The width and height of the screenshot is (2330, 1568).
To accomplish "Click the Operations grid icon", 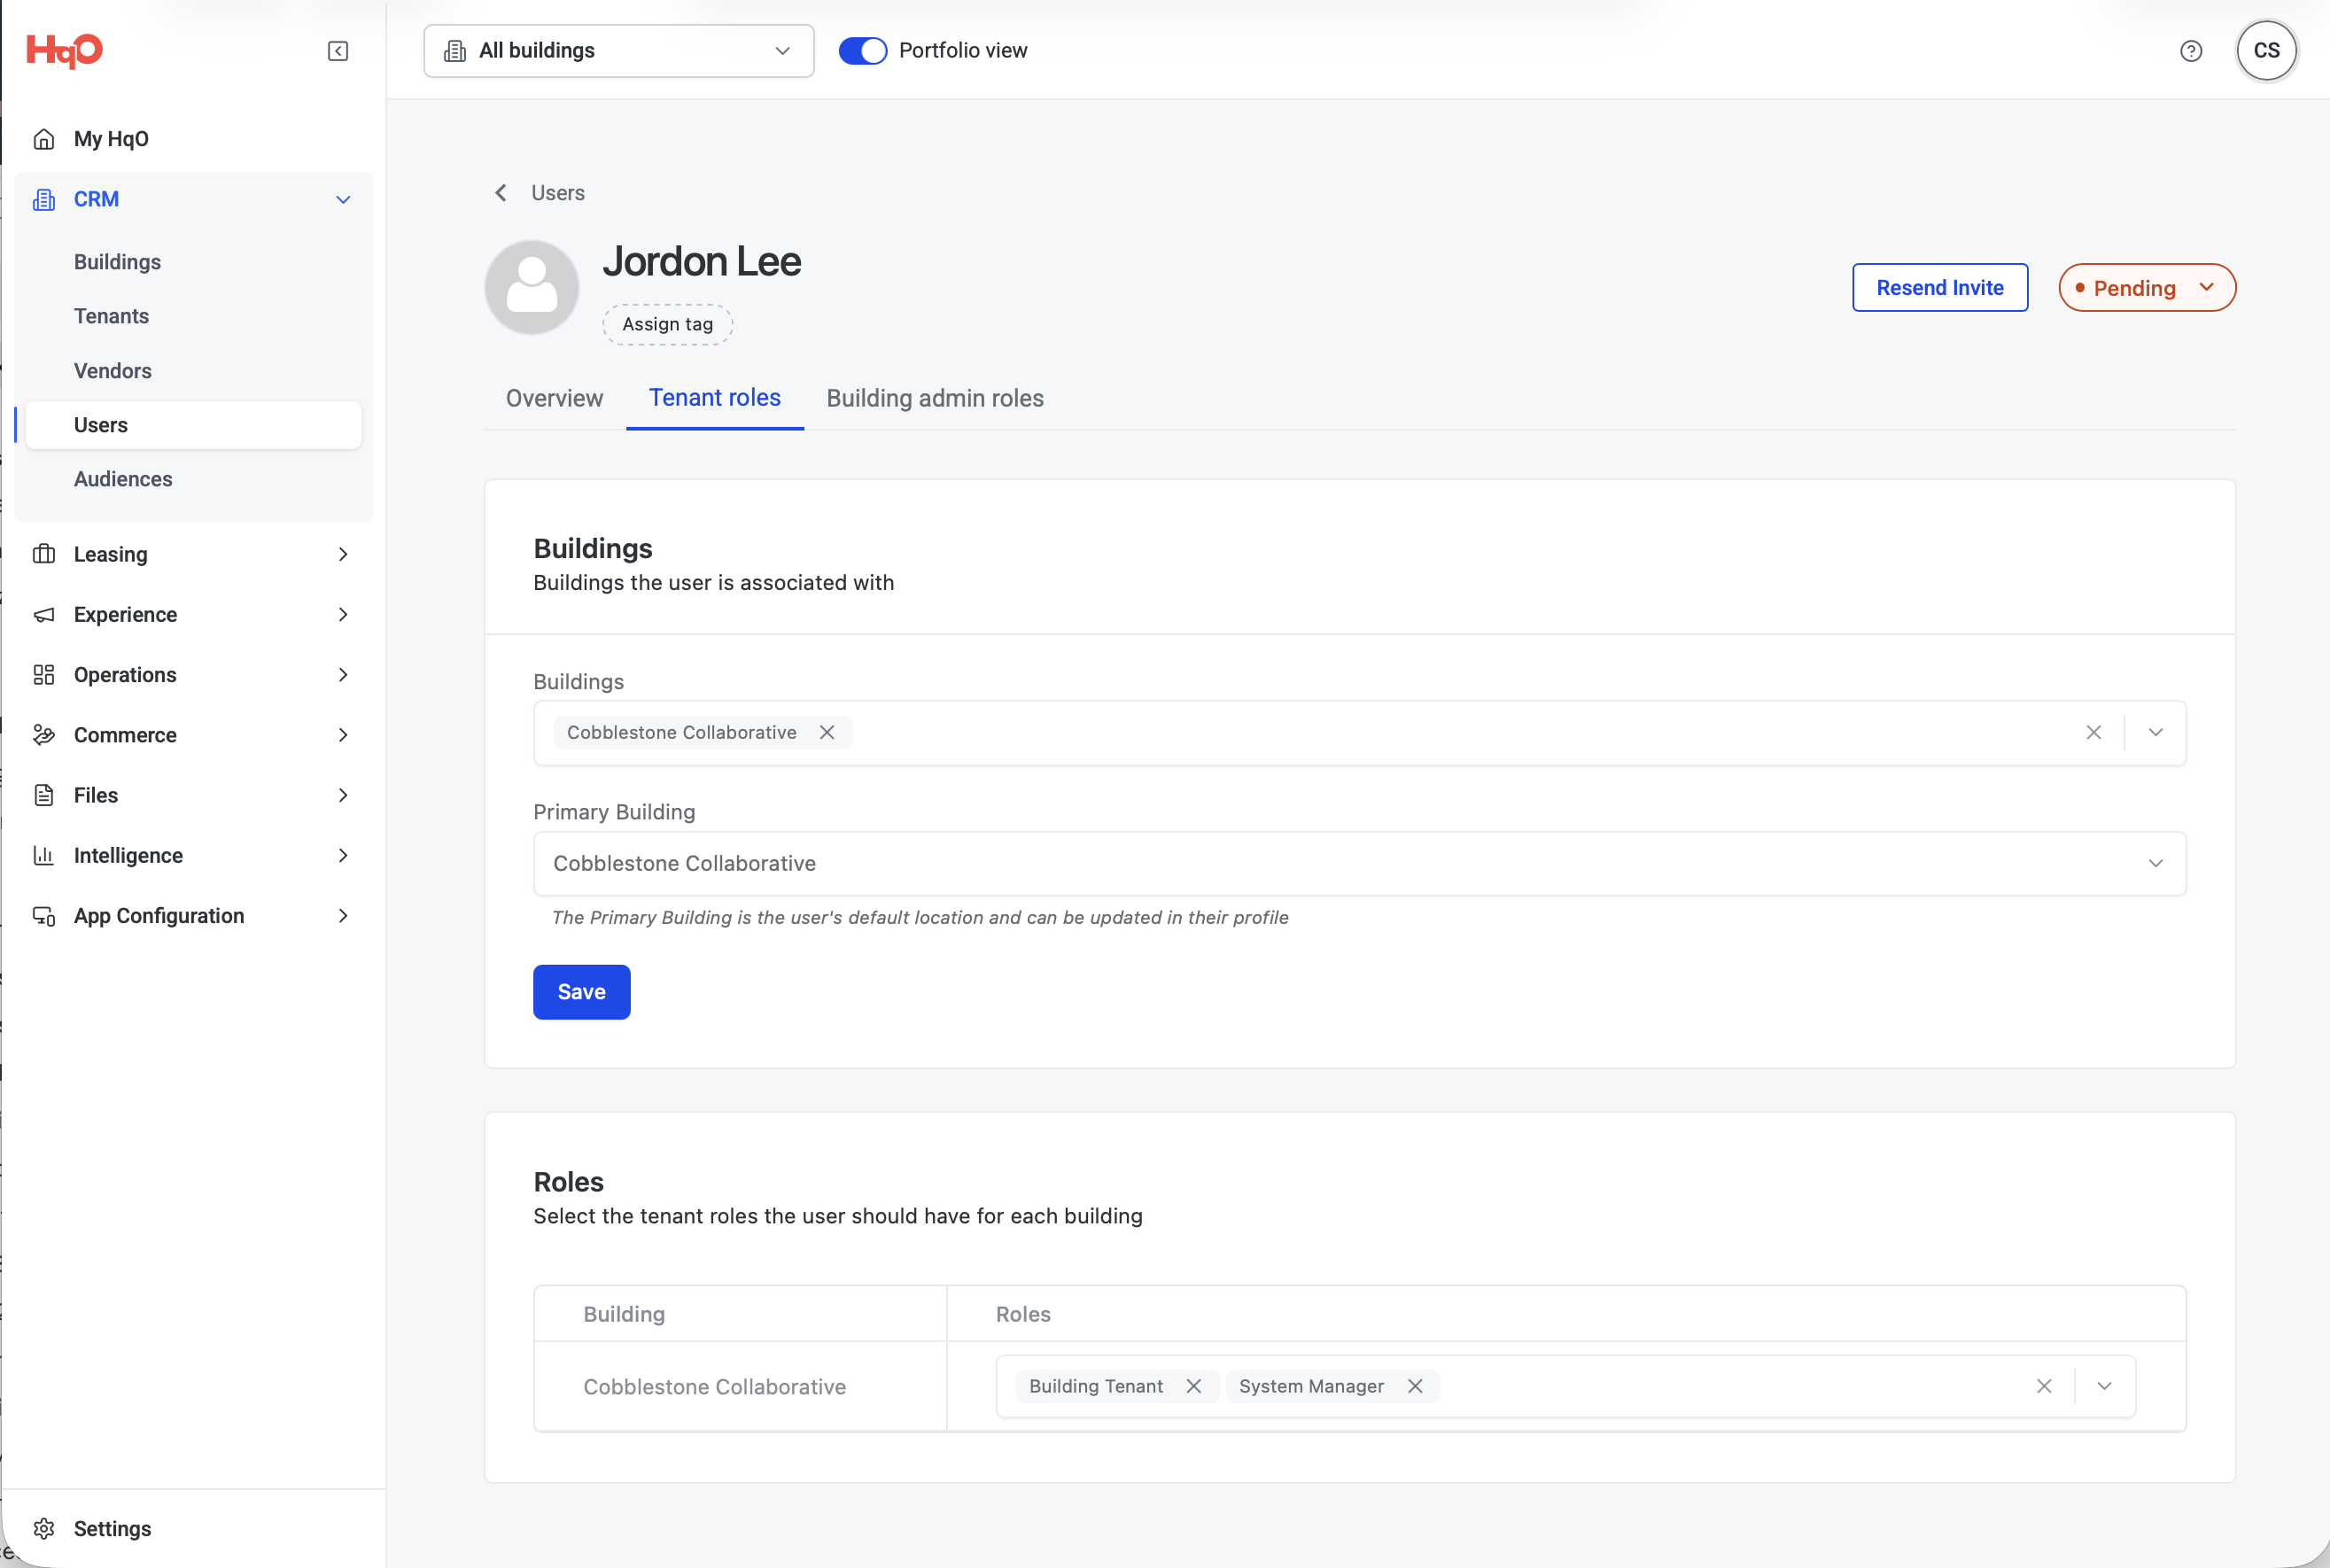I will pos(44,675).
